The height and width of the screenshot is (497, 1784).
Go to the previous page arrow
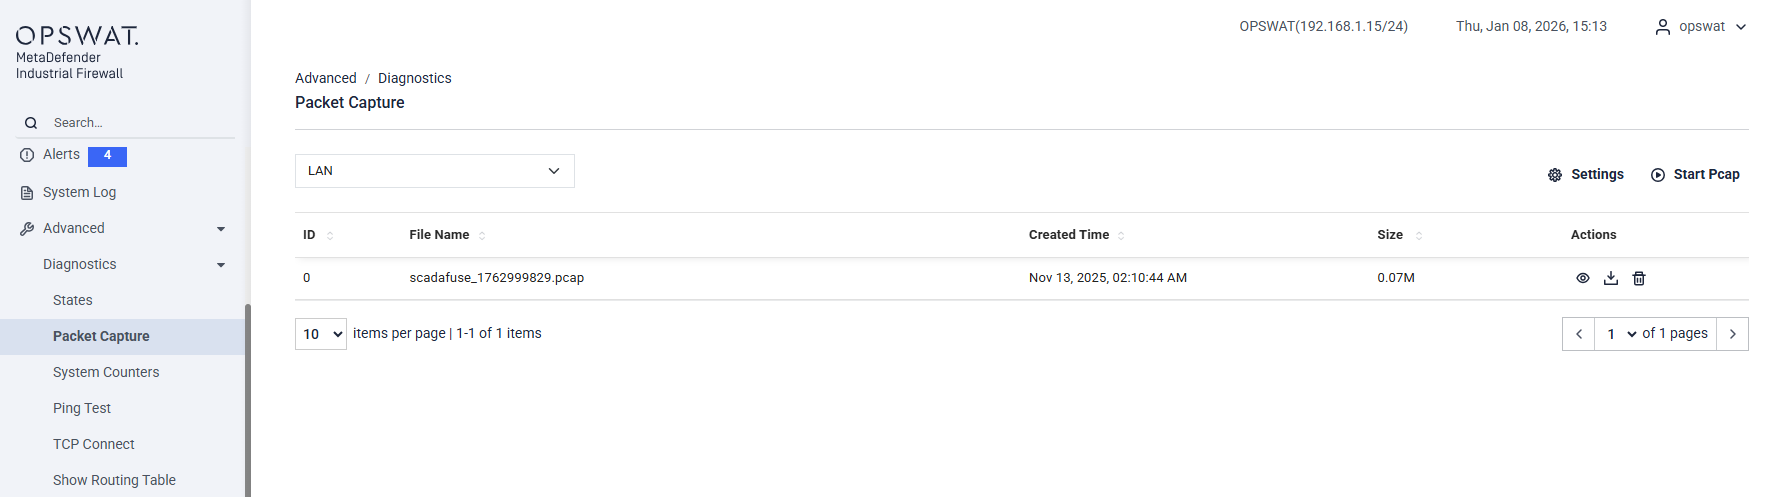coord(1579,334)
